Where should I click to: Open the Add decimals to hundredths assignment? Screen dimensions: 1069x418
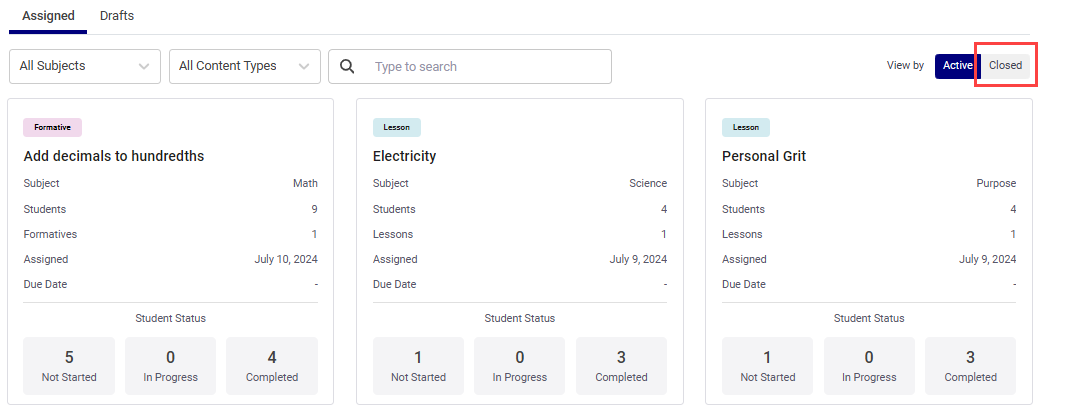(114, 156)
